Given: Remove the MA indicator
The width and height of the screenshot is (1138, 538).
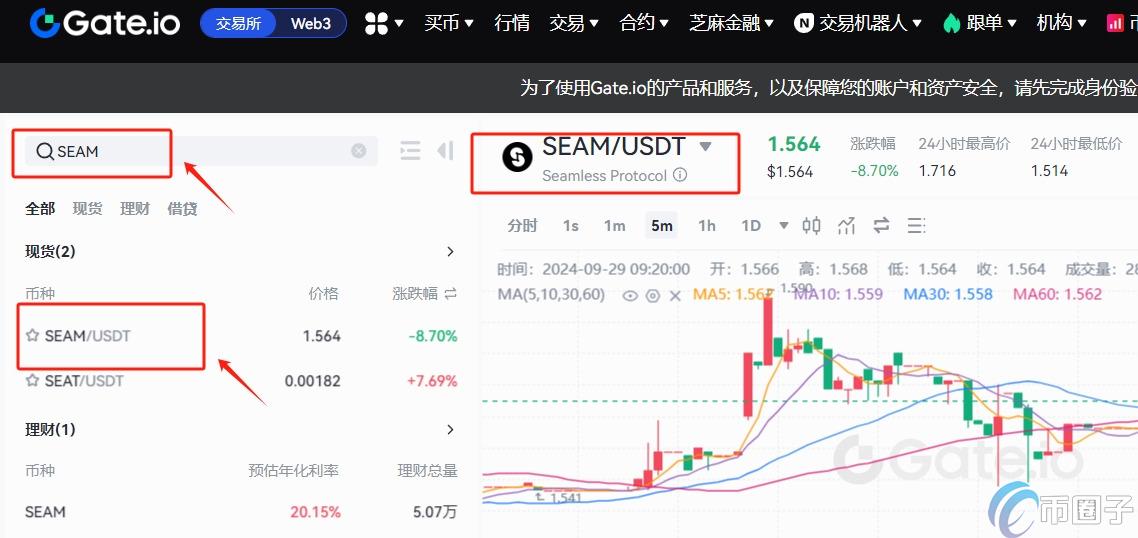Looking at the screenshot, I should [x=675, y=295].
